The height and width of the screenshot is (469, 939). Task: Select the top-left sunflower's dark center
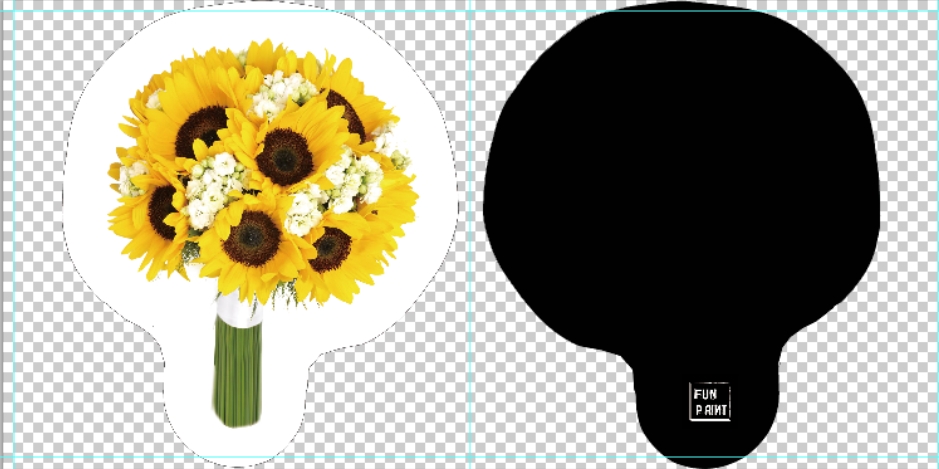click(x=201, y=129)
